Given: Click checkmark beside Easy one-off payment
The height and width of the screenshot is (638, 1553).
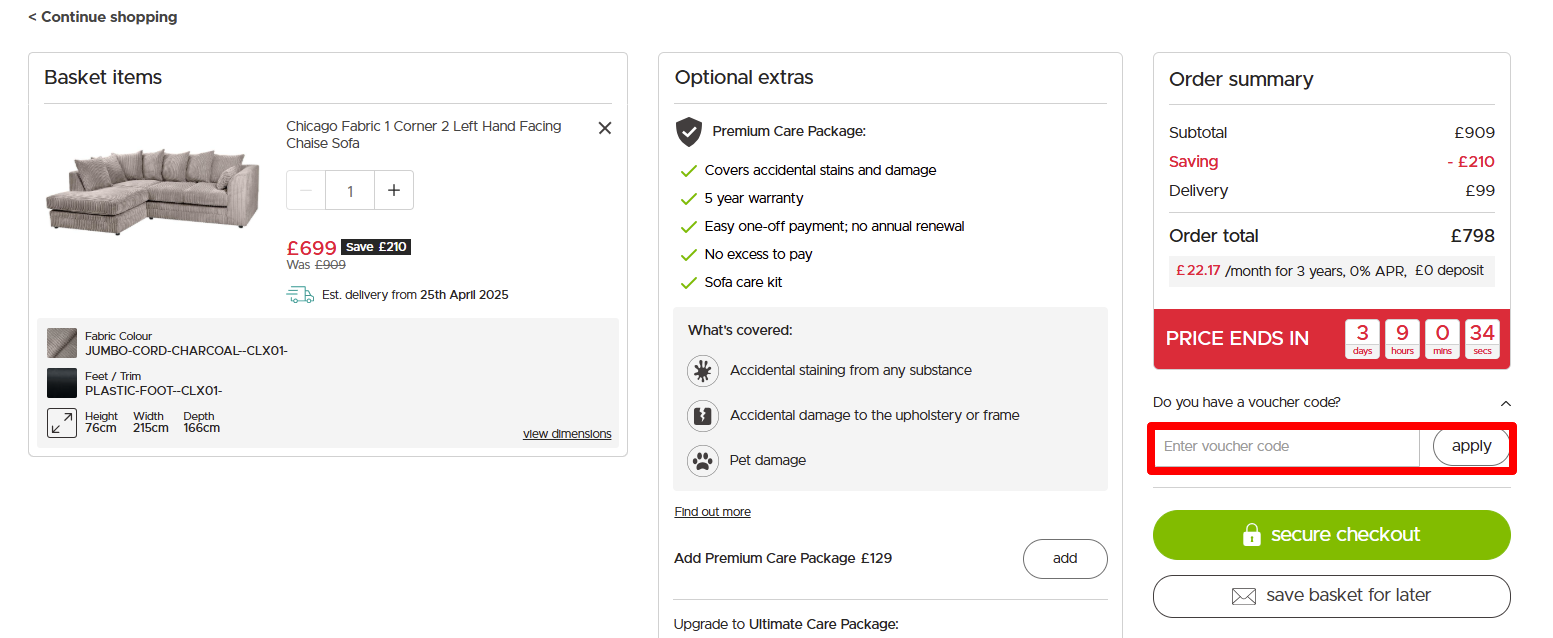Looking at the screenshot, I should (688, 227).
